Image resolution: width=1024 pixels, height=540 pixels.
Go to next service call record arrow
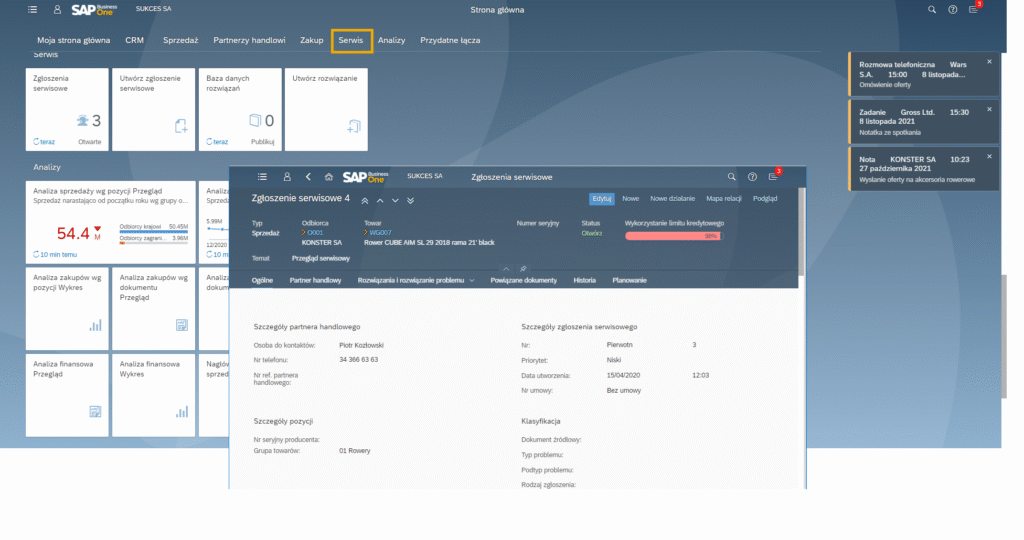tap(395, 200)
